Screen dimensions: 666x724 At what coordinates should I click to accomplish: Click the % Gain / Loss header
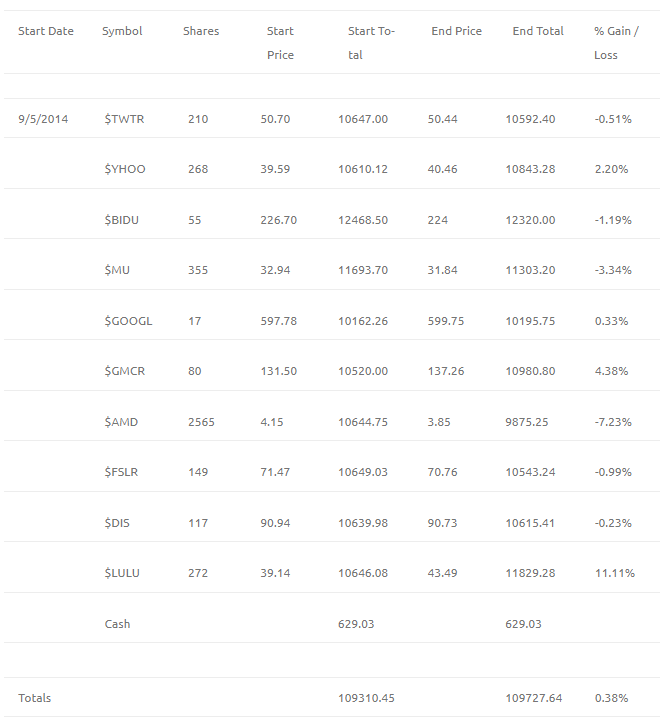[616, 43]
